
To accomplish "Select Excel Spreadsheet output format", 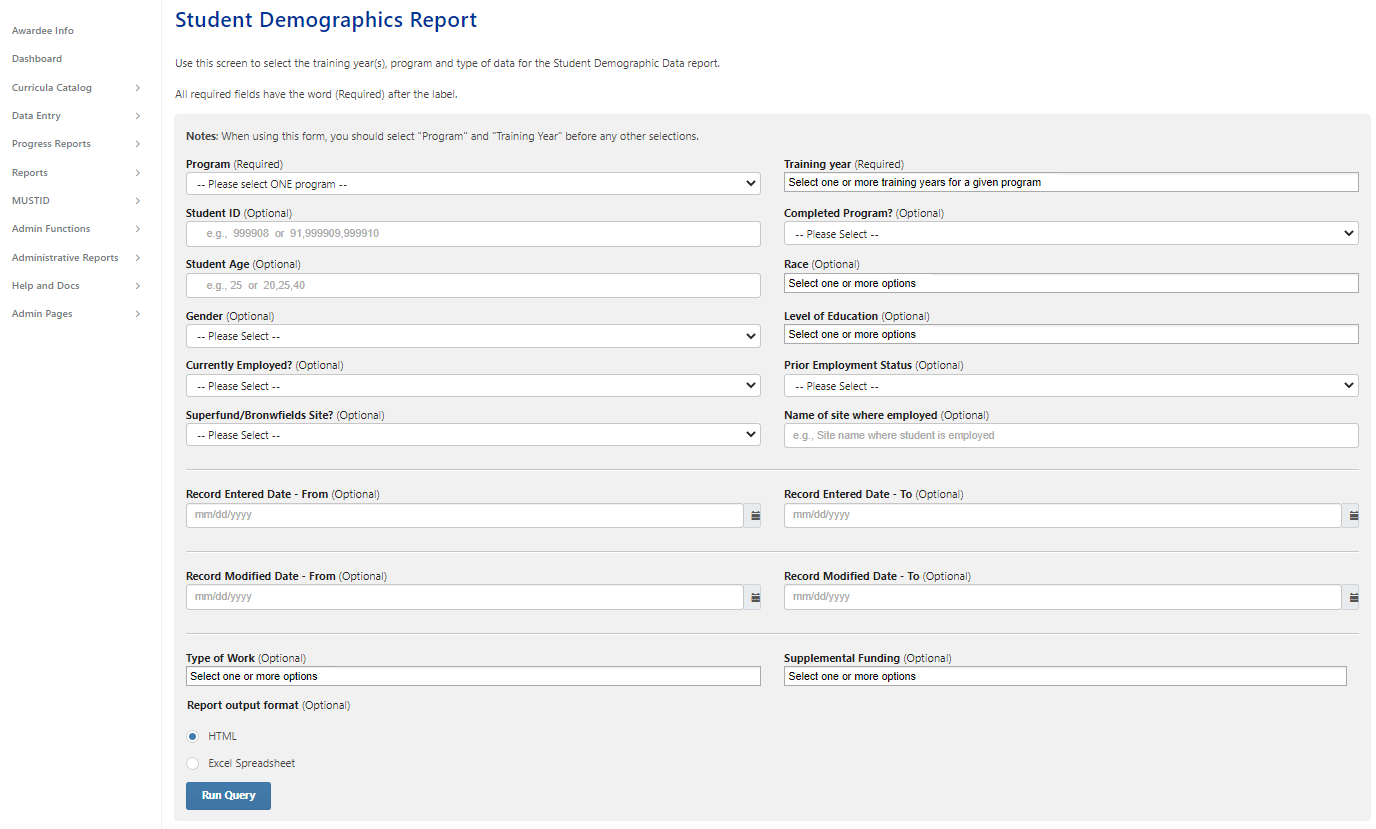I will tap(193, 764).
